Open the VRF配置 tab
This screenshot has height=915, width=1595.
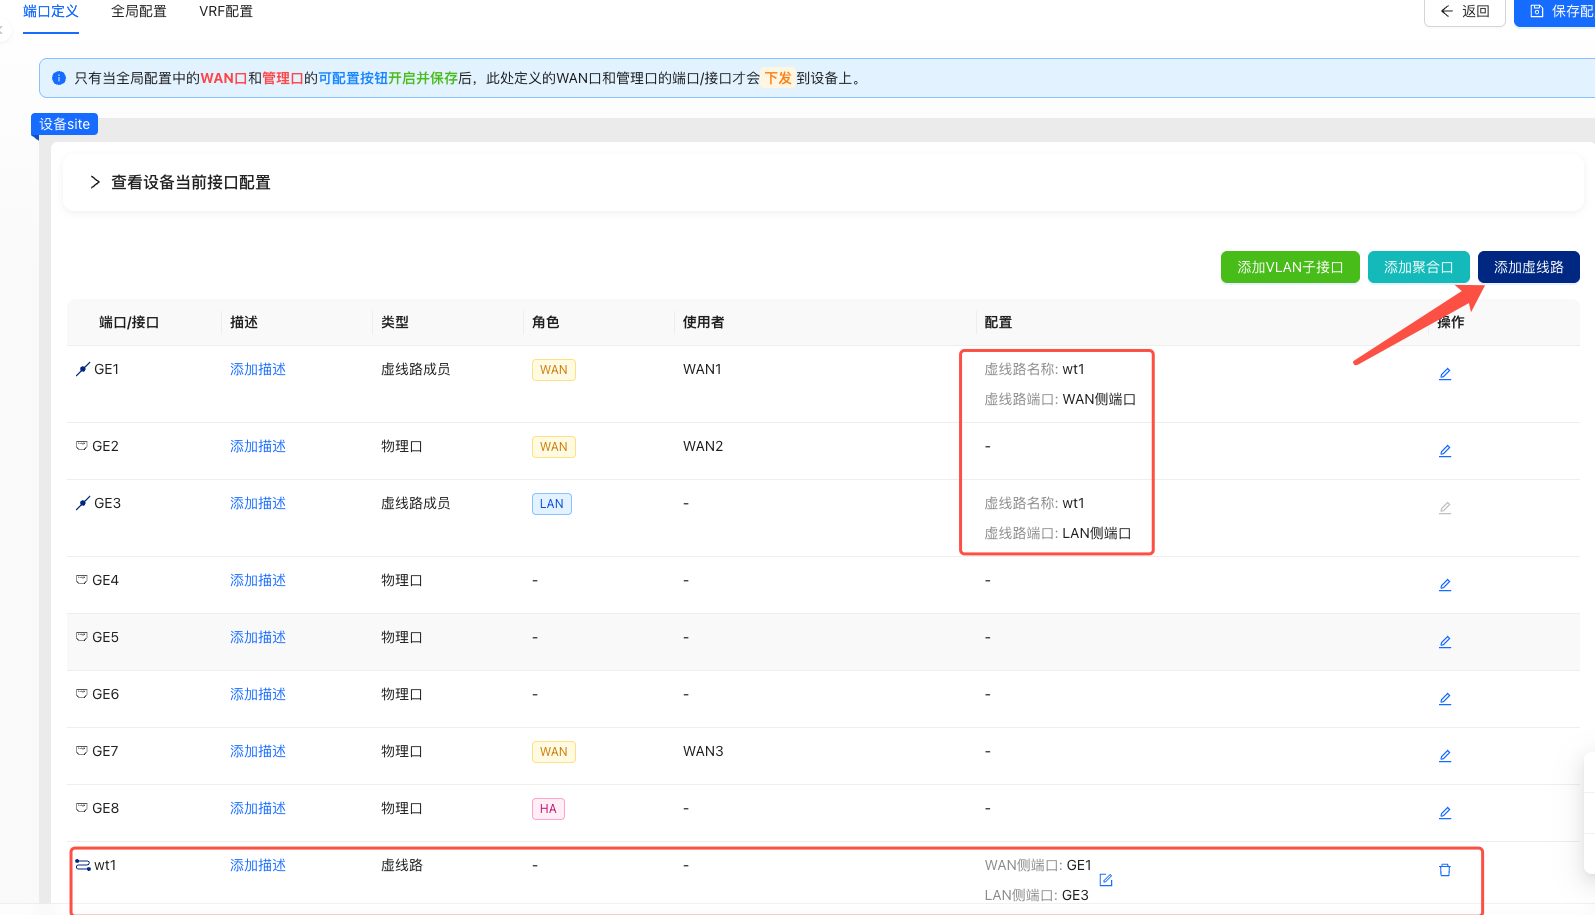[226, 12]
